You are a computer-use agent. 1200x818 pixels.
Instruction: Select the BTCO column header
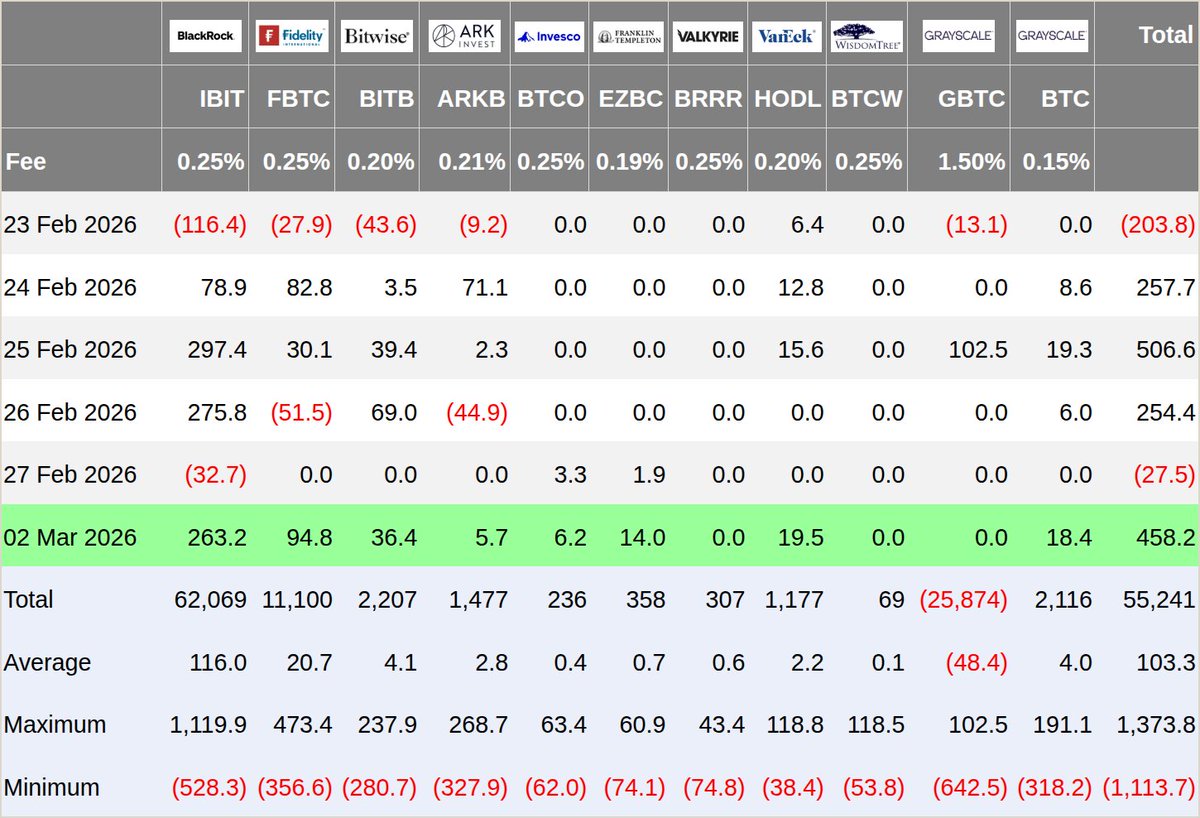coord(551,99)
